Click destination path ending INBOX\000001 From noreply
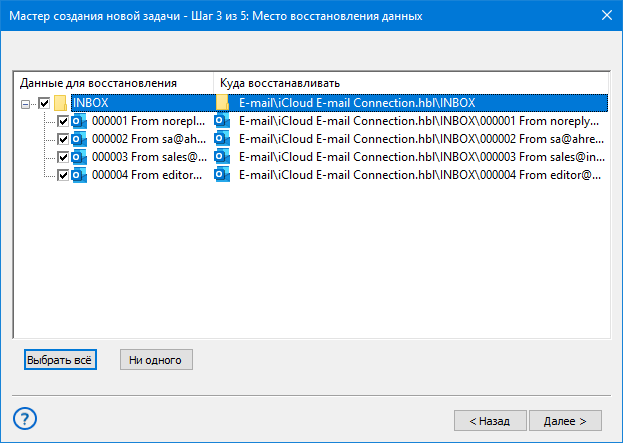Image resolution: width=623 pixels, height=443 pixels. 419,121
